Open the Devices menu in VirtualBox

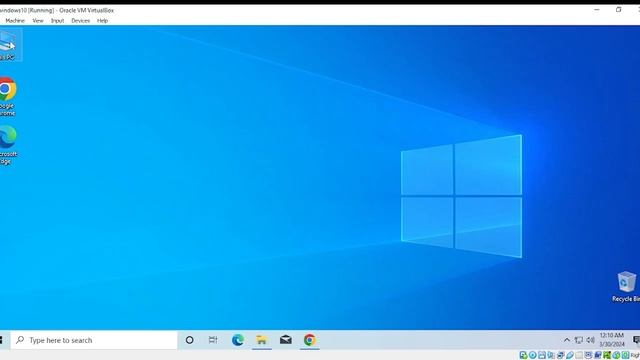tap(80, 20)
